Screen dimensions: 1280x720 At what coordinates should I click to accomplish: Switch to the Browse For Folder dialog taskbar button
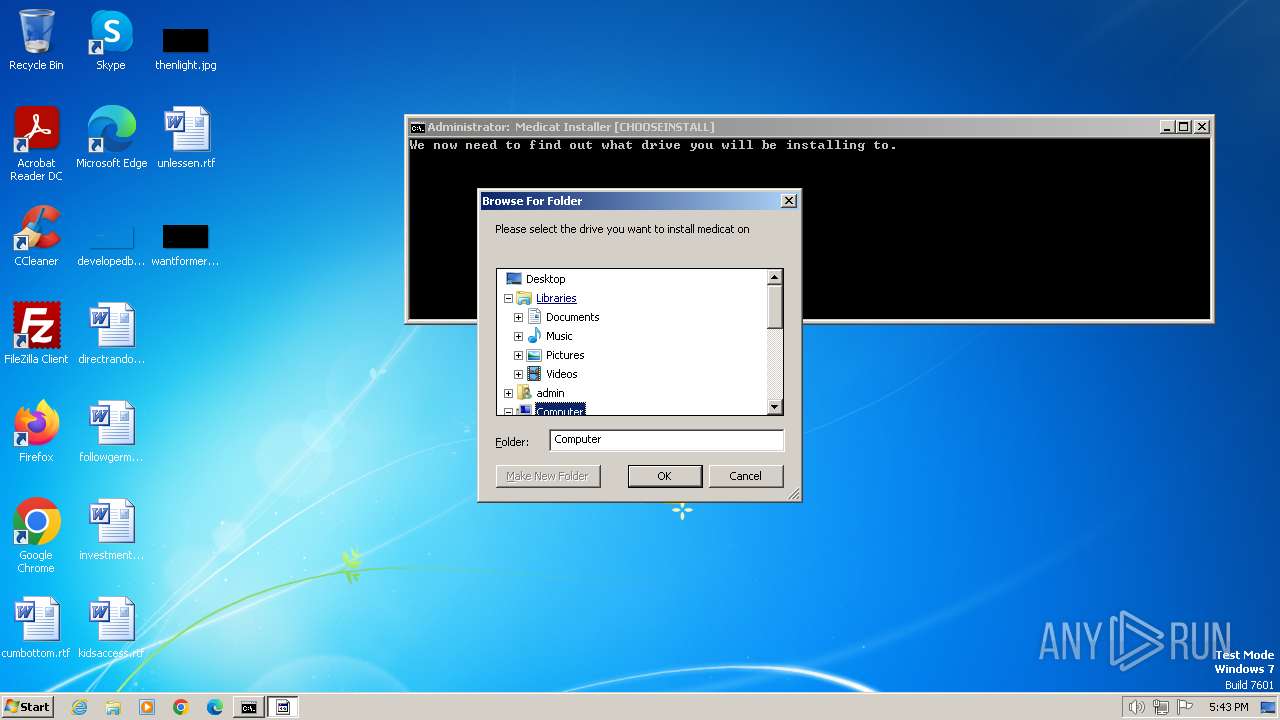pyautogui.click(x=283, y=707)
